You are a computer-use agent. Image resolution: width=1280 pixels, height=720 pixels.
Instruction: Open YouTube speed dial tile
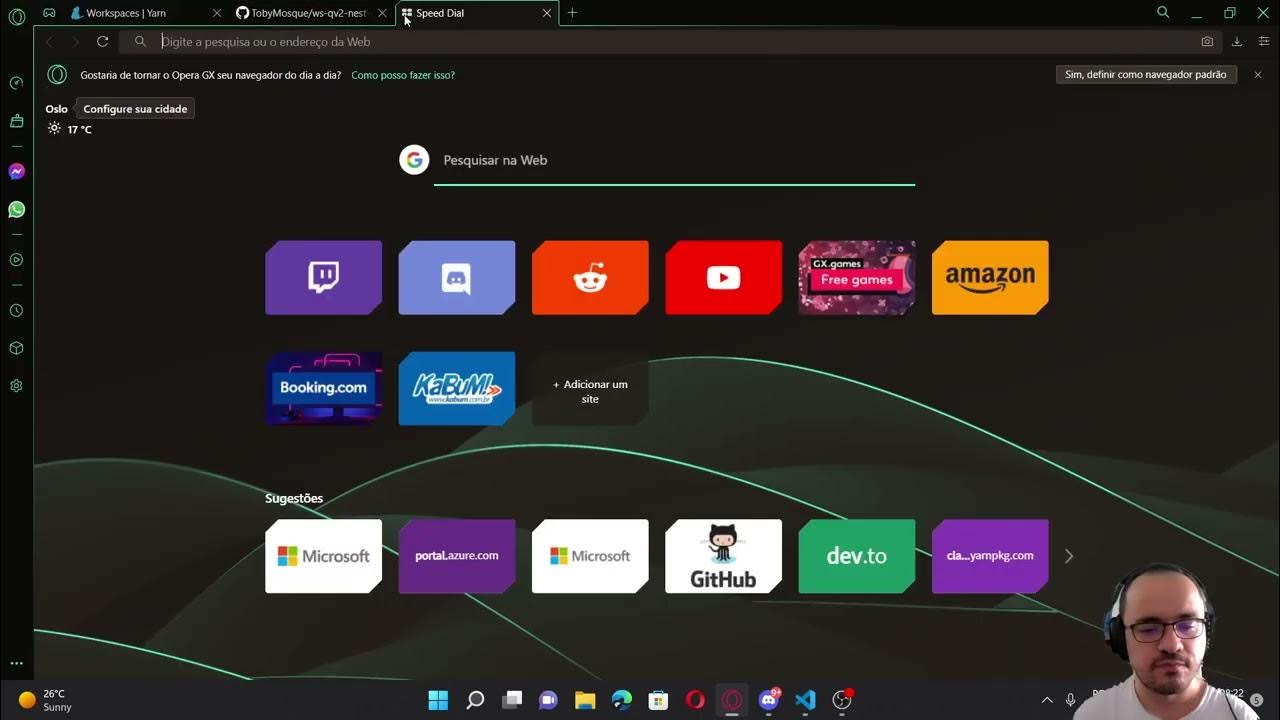tap(723, 277)
